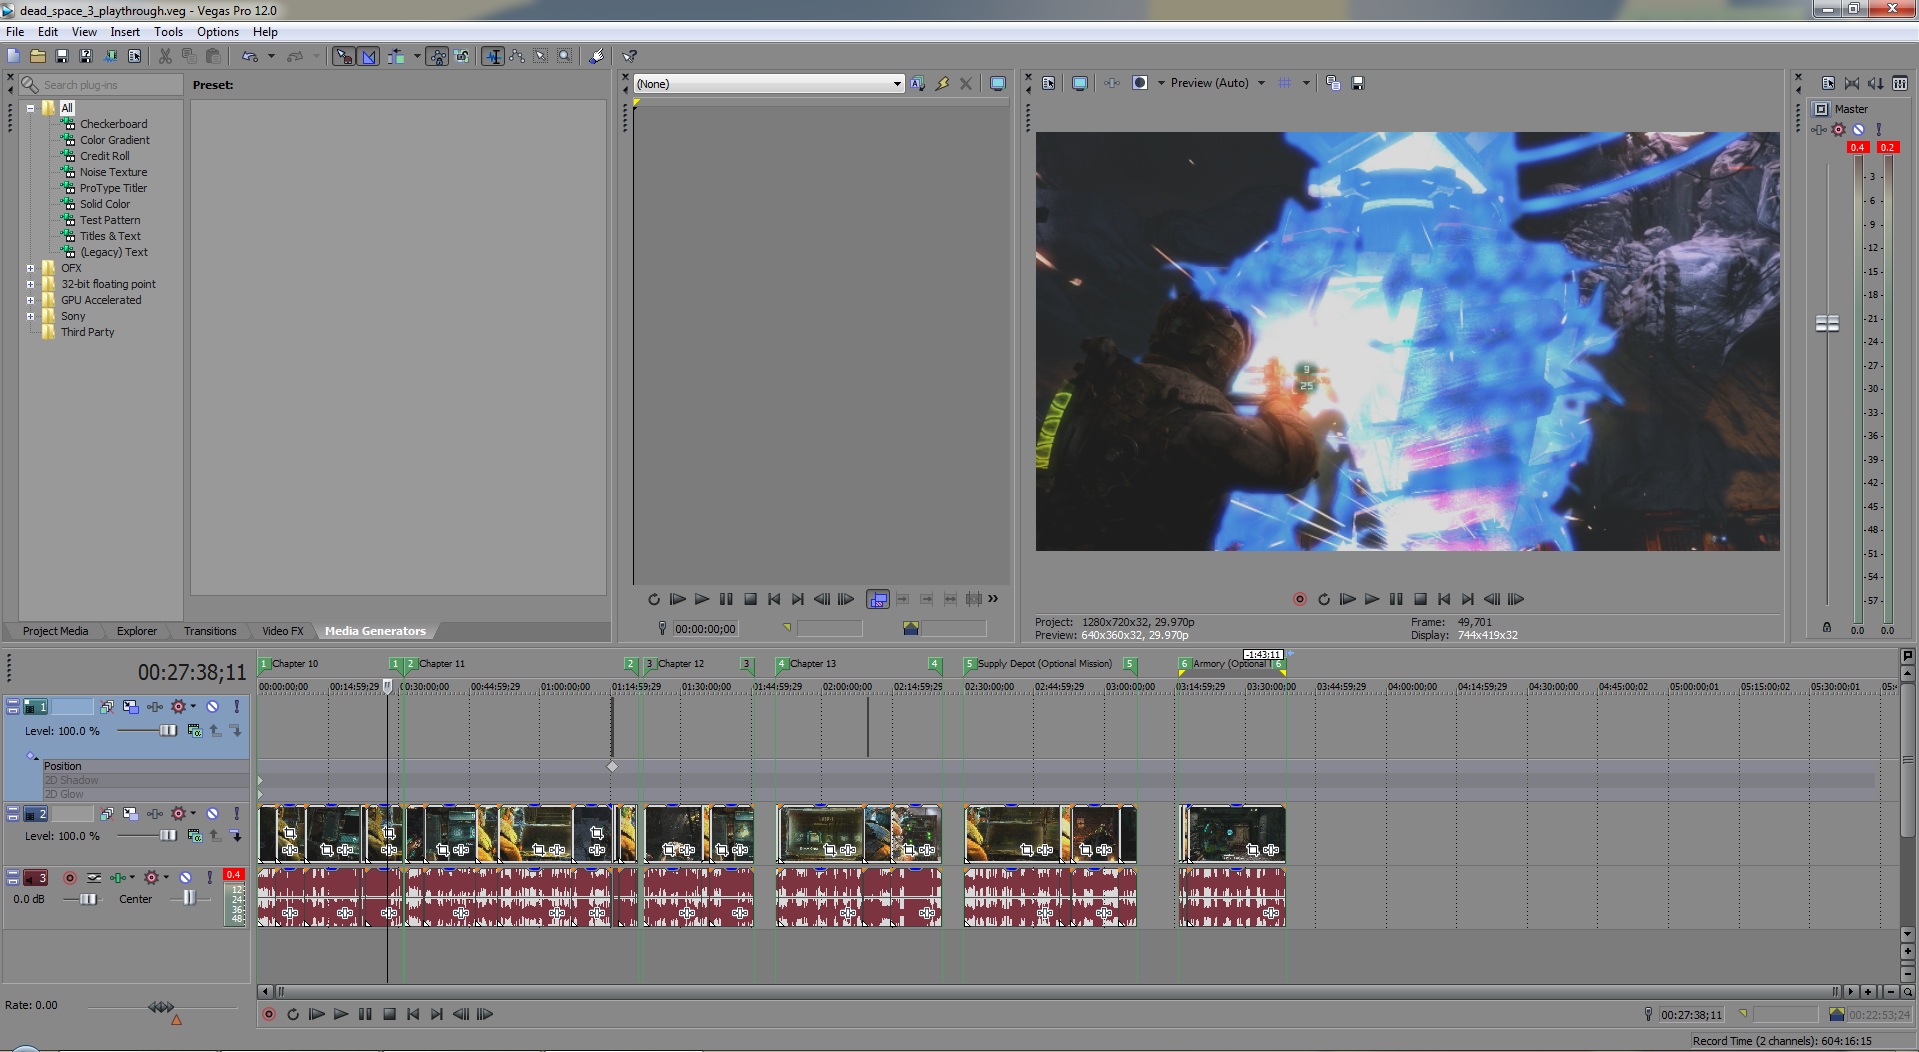Toggle Auto Ripple button

[x=396, y=56]
